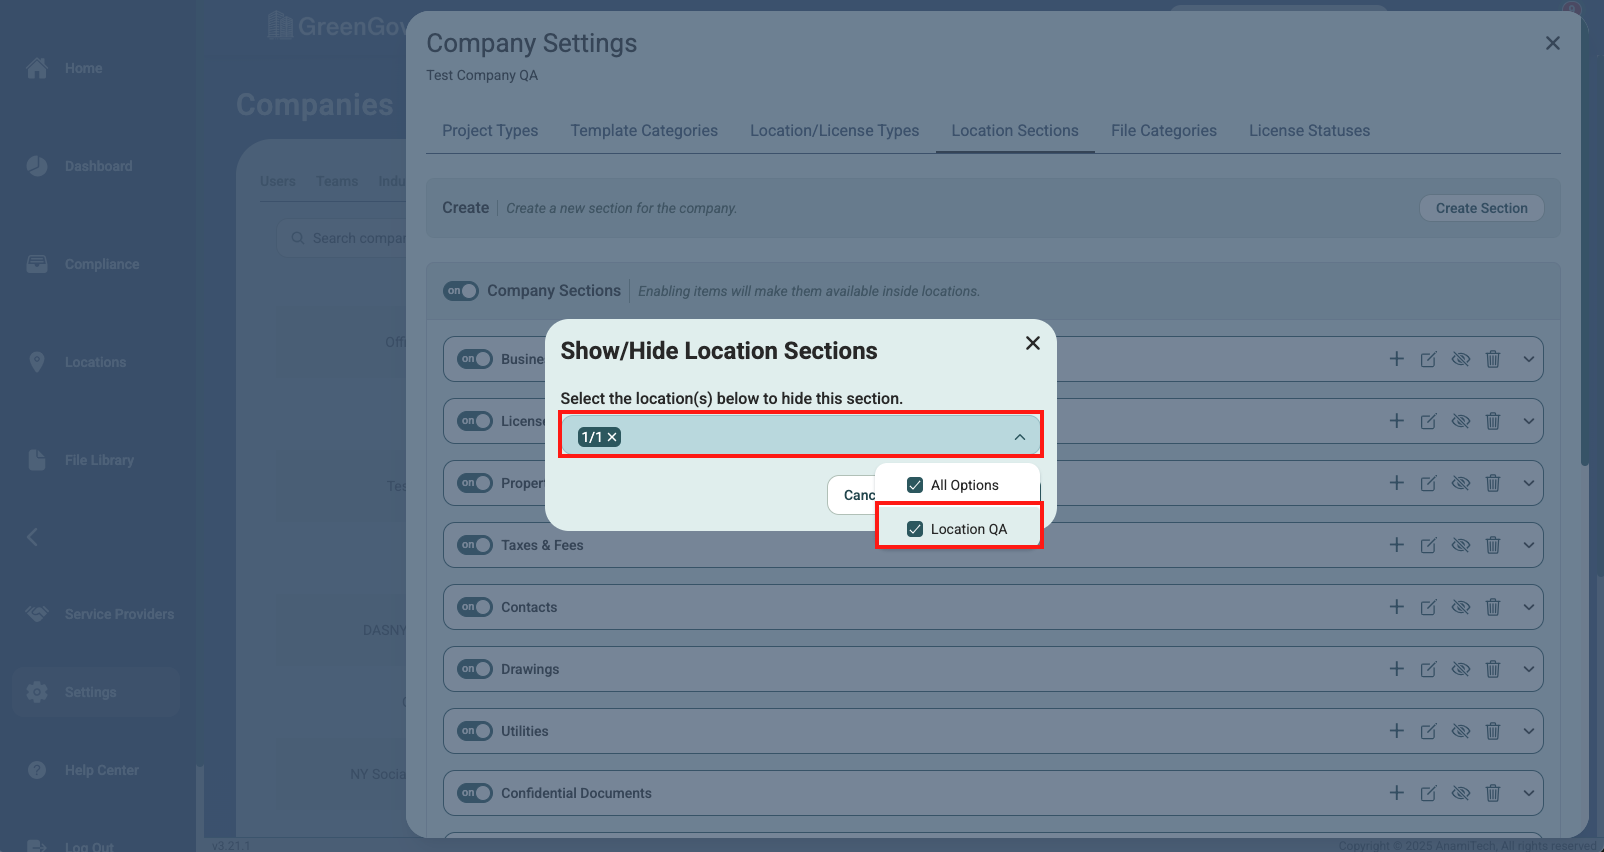Expand the Contacts section row
The image size is (1604, 852).
click(x=1529, y=607)
